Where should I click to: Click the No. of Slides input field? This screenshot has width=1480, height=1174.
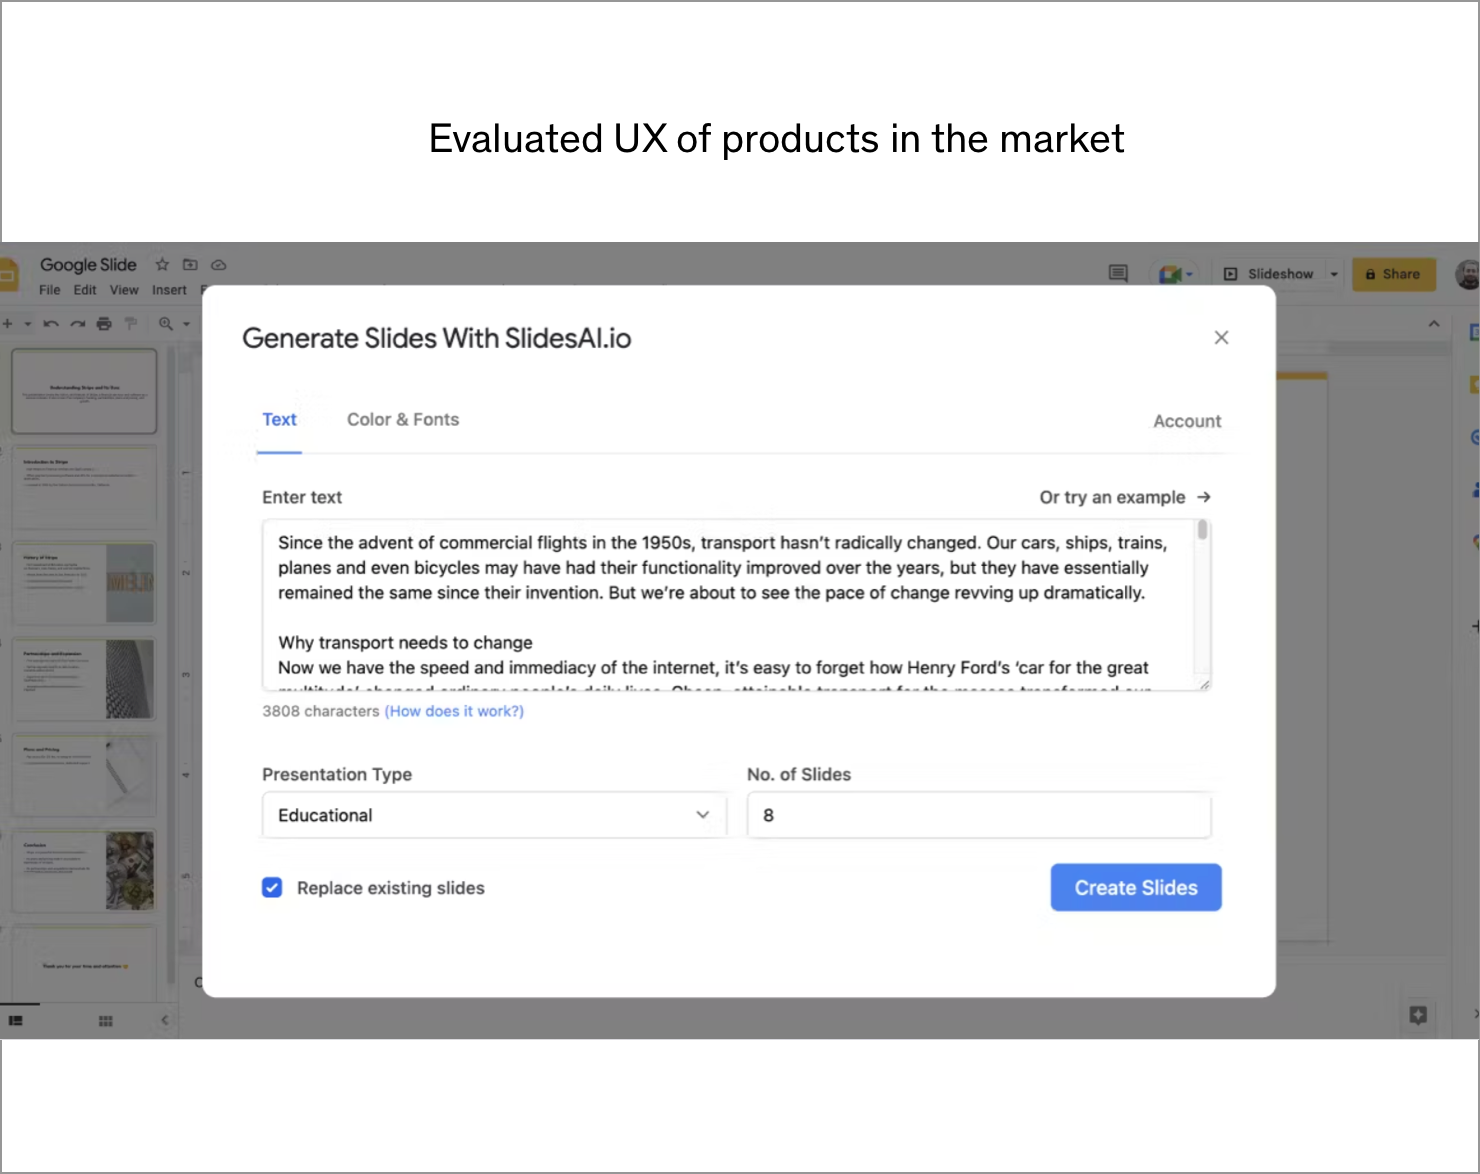pos(979,815)
